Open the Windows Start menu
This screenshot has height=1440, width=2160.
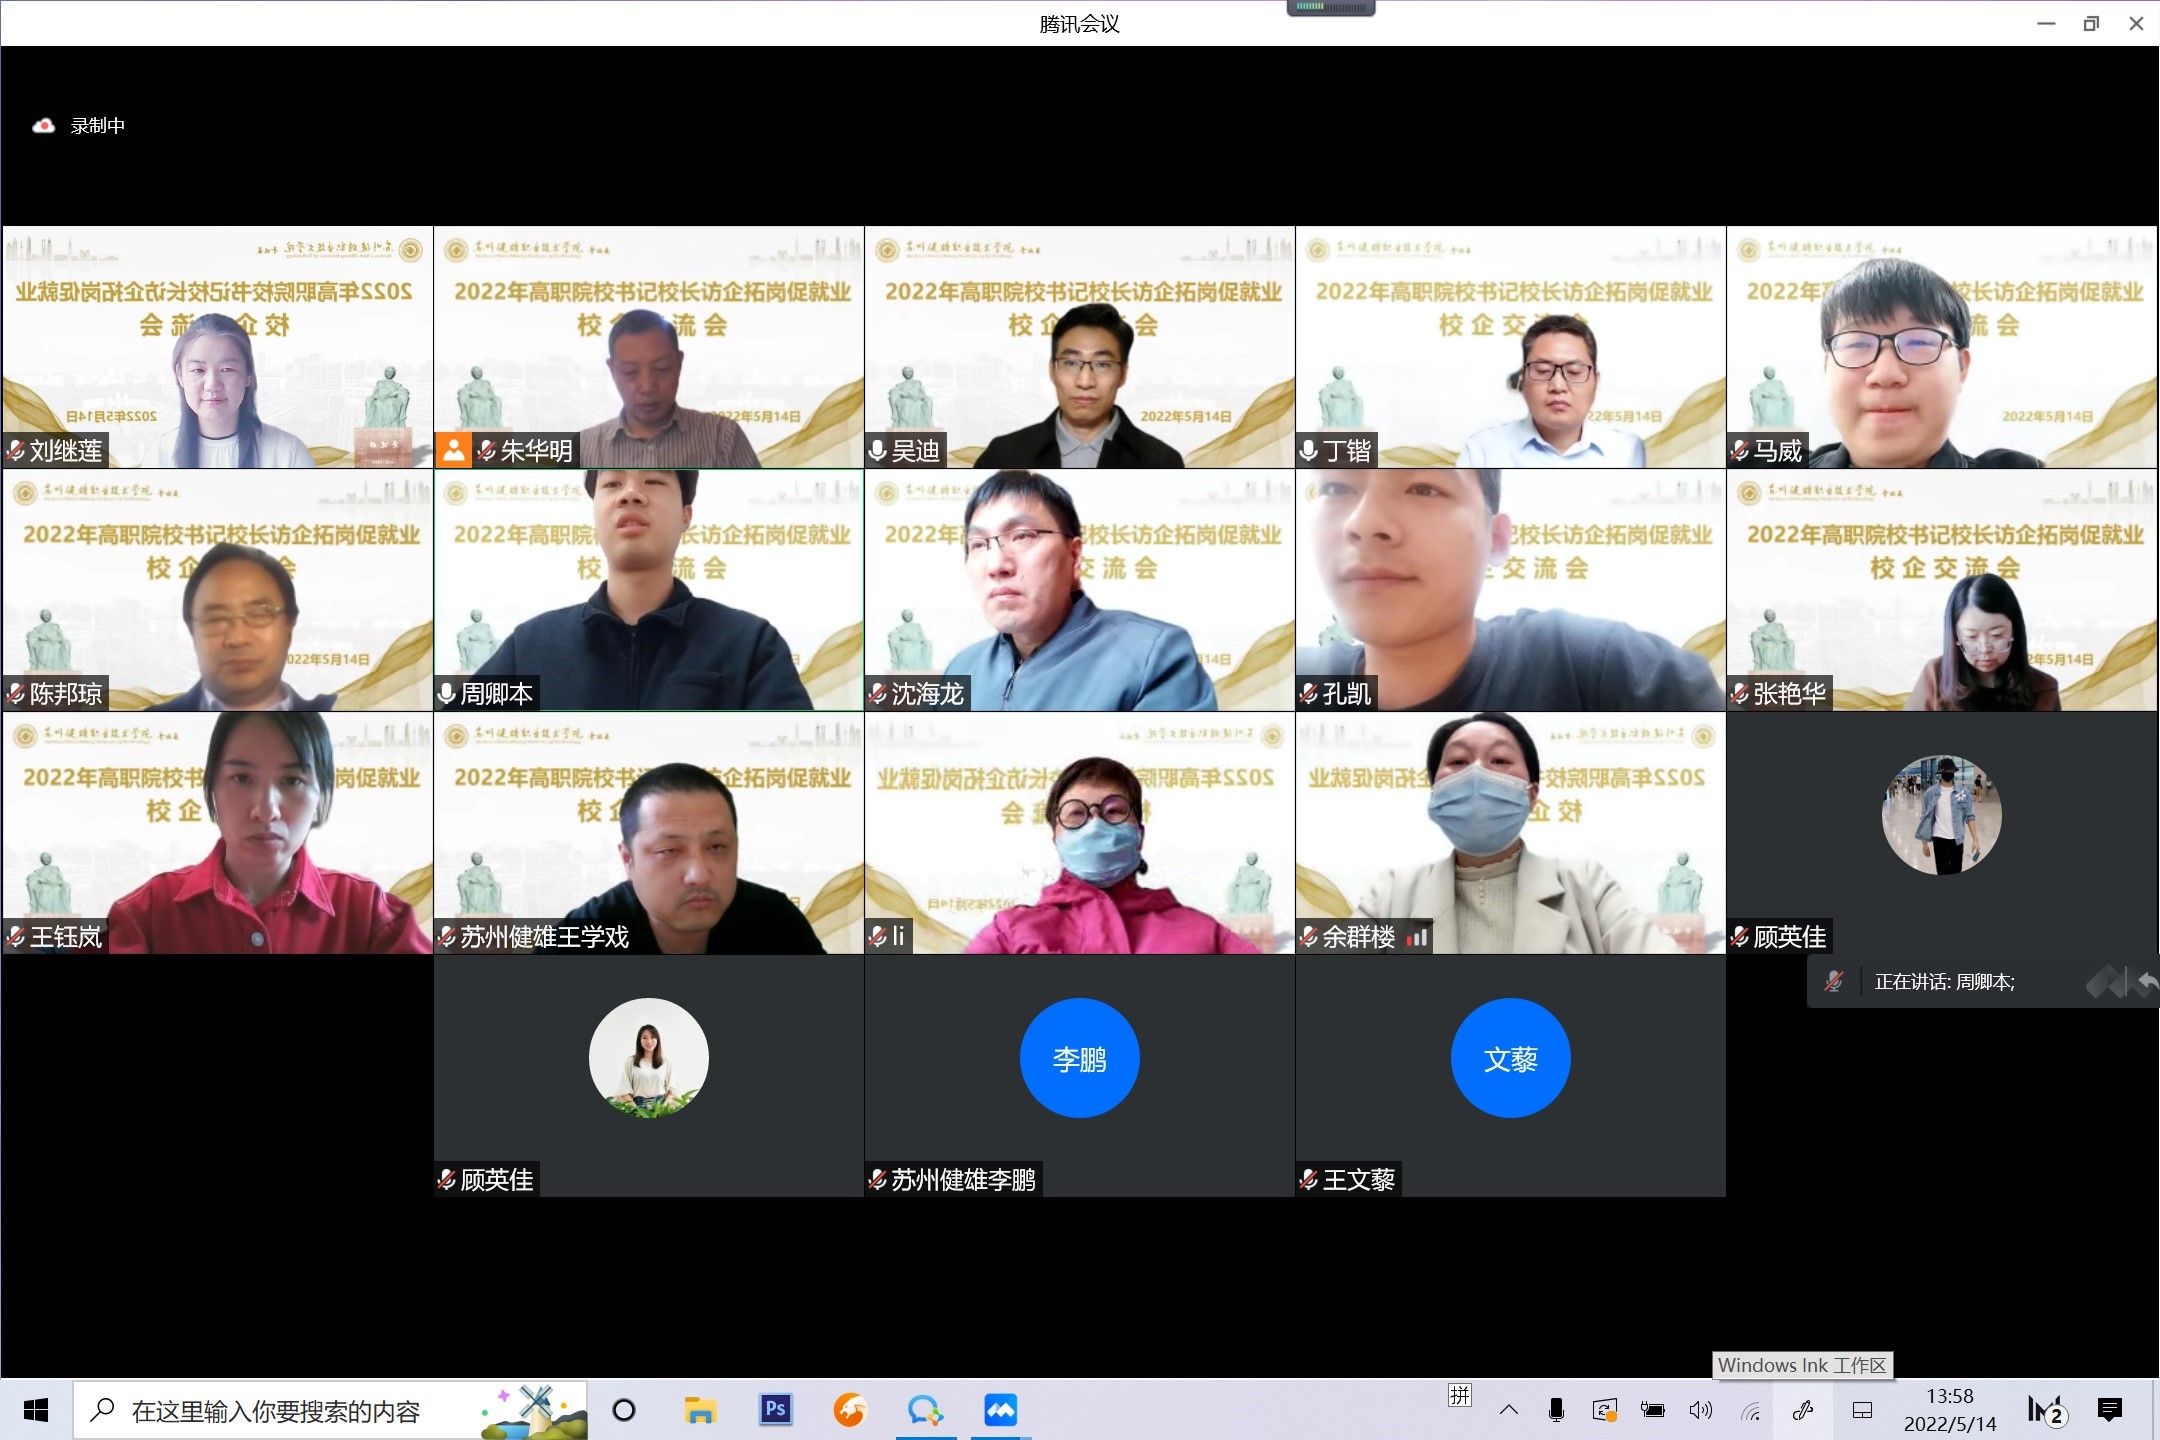click(x=36, y=1410)
